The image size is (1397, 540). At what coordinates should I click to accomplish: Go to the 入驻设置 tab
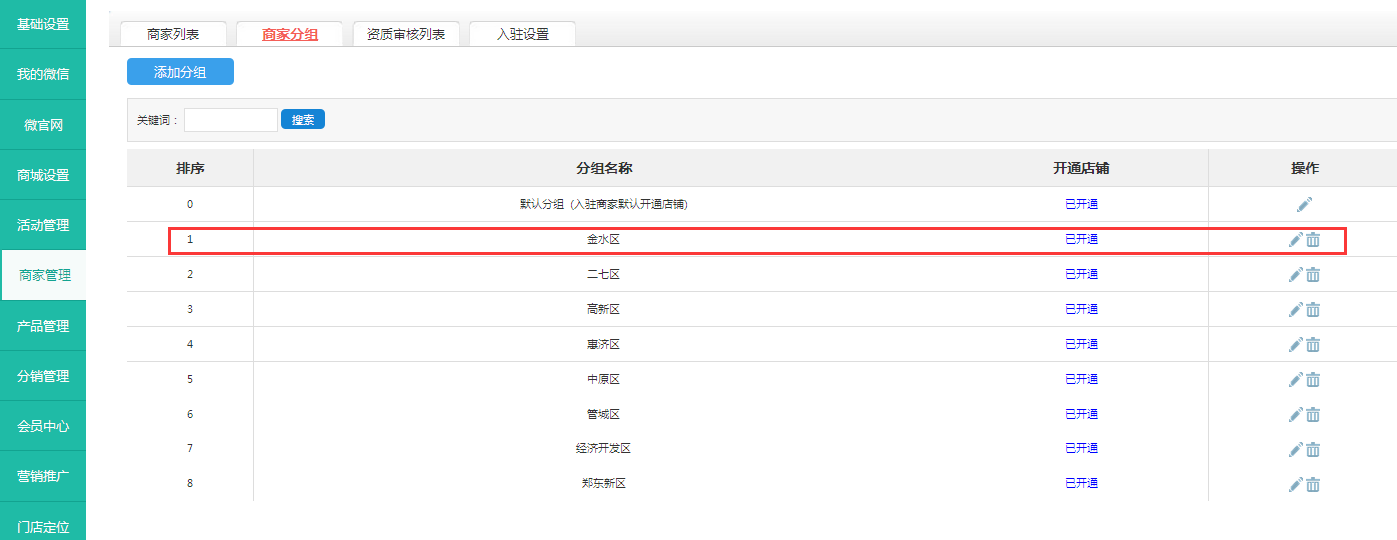(522, 34)
